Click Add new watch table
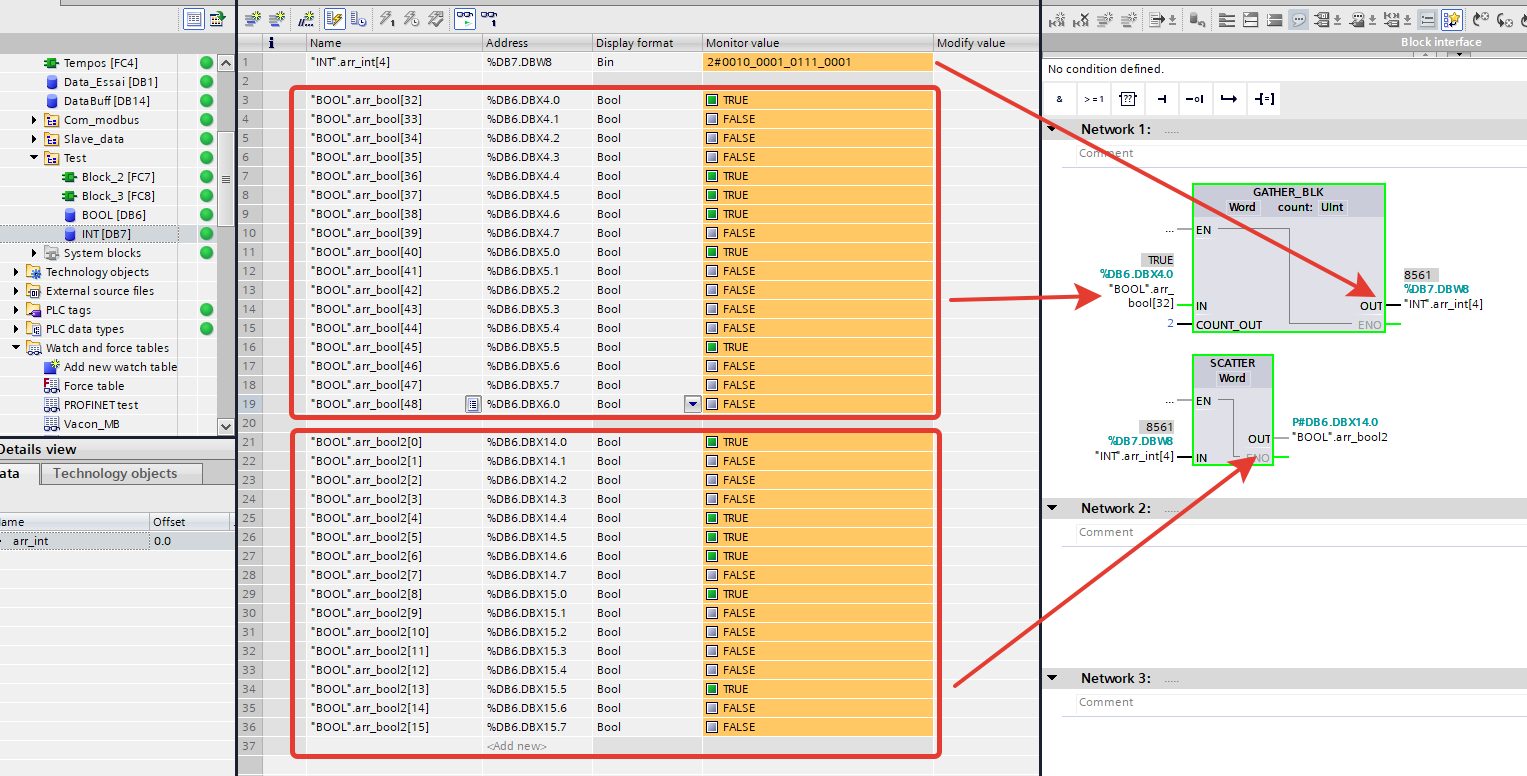The width and height of the screenshot is (1527, 776). point(120,367)
